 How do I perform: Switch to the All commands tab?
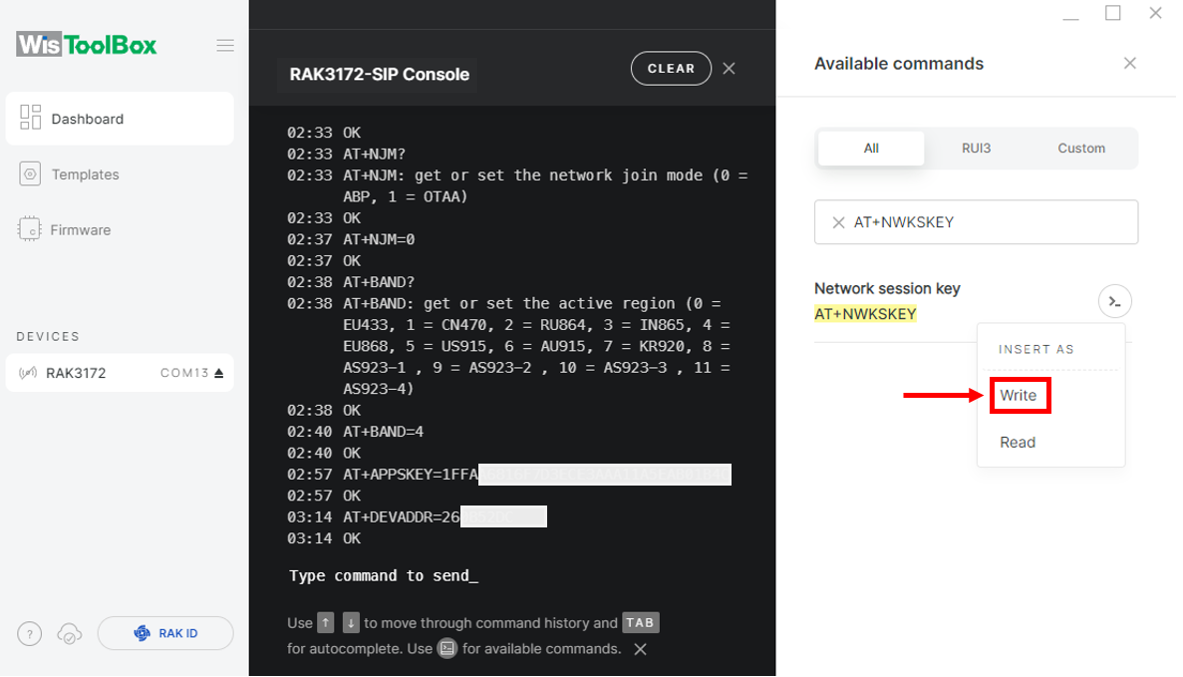coord(871,148)
